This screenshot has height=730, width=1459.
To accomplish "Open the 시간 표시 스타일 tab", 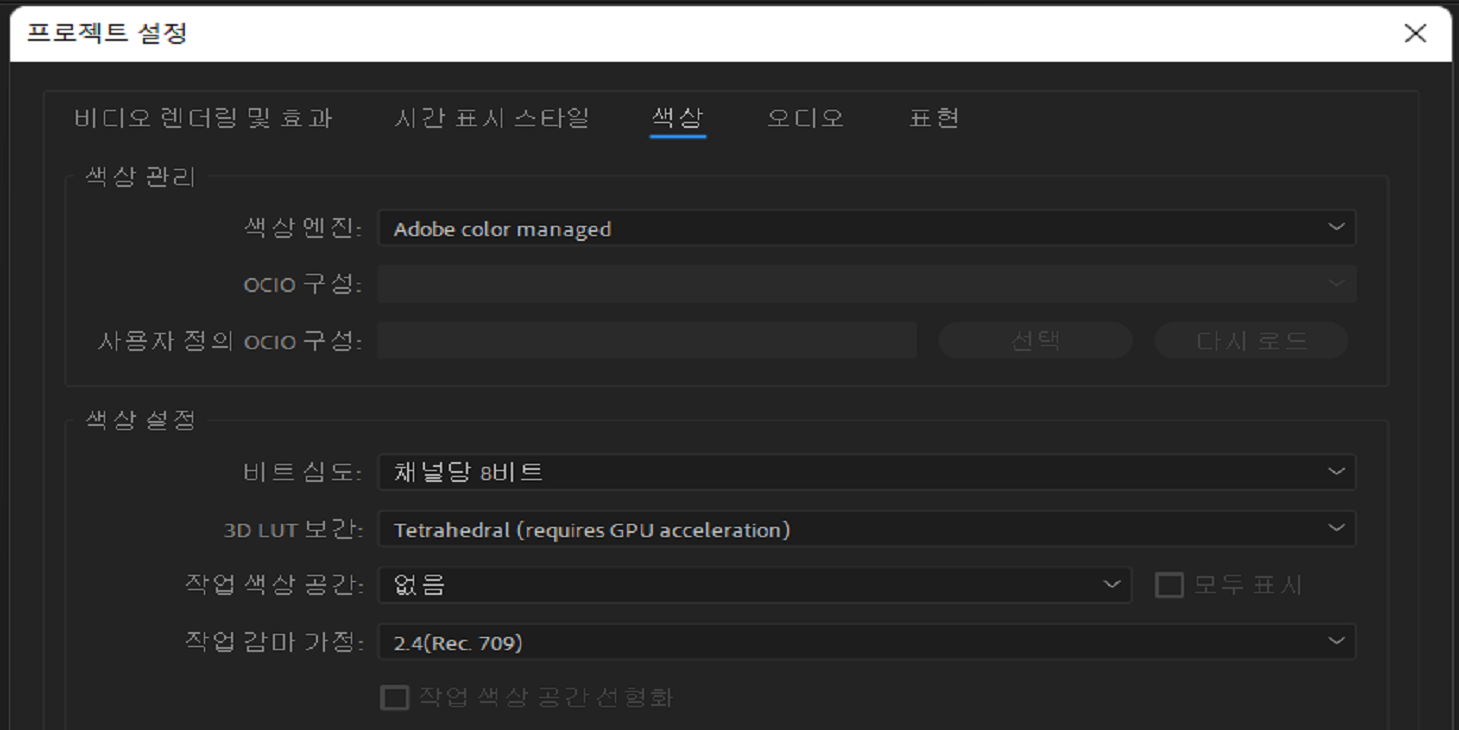I will click(494, 118).
